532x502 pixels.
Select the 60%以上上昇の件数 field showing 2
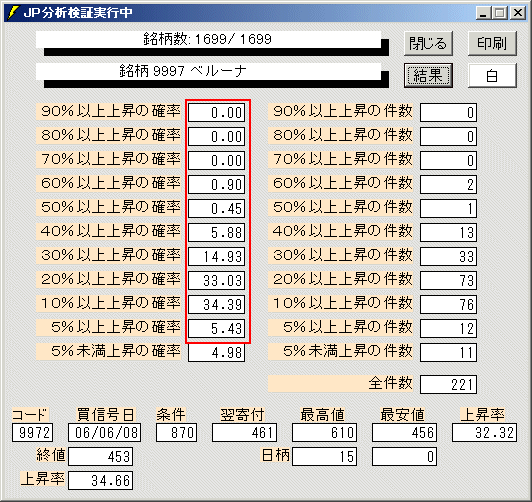[x=449, y=185]
